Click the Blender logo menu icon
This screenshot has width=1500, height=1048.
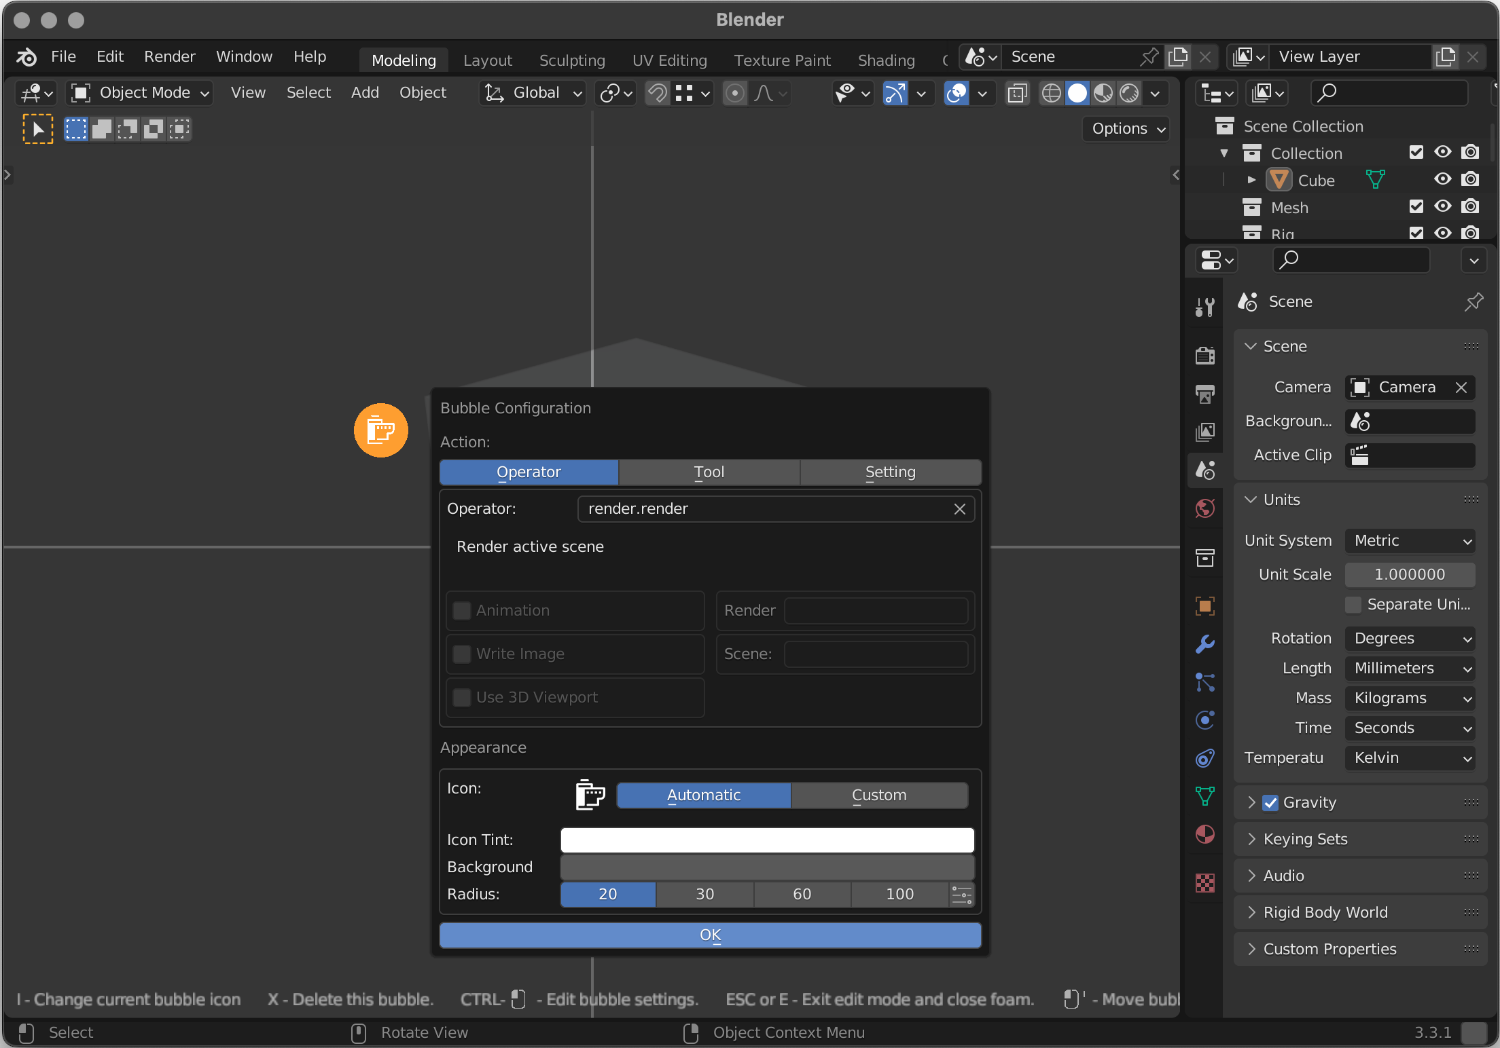[27, 57]
